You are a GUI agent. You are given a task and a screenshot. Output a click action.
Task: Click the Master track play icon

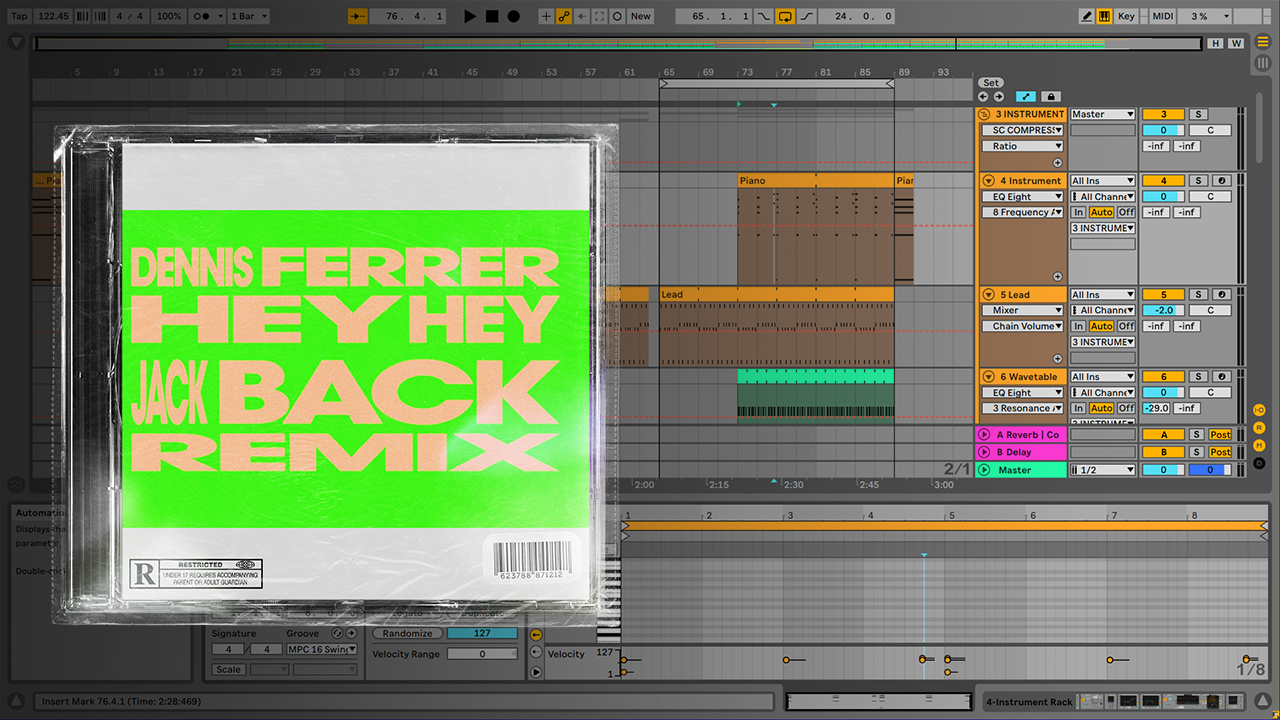pyautogui.click(x=984, y=470)
